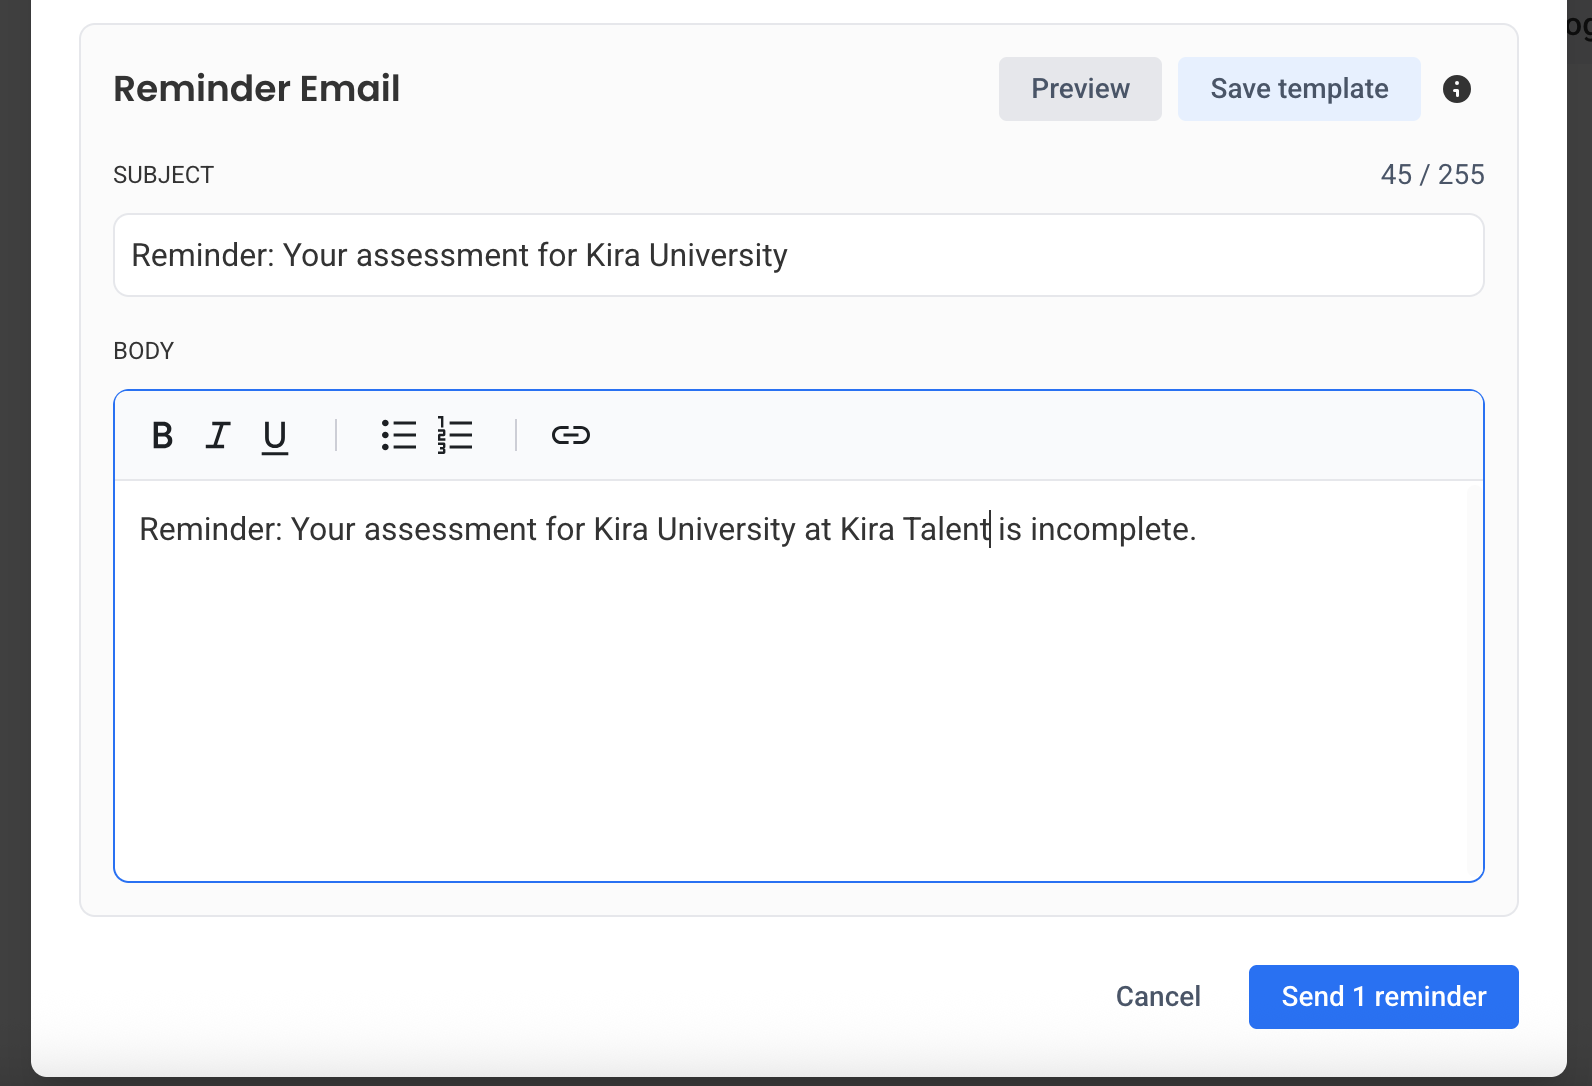Save the email as a template
The width and height of the screenshot is (1592, 1086).
point(1299,89)
